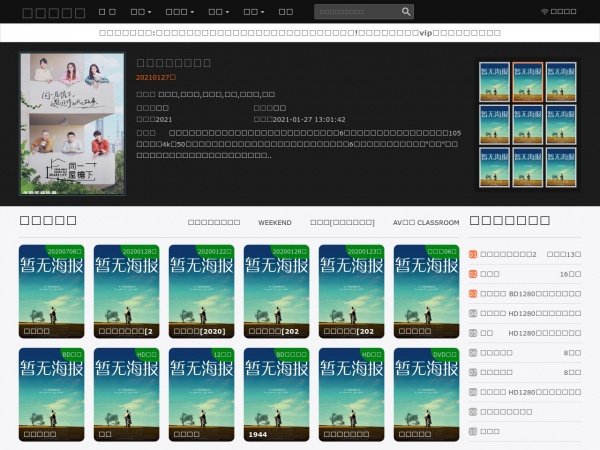
Task: Click the gray 08 rank badge
Action: tap(473, 392)
